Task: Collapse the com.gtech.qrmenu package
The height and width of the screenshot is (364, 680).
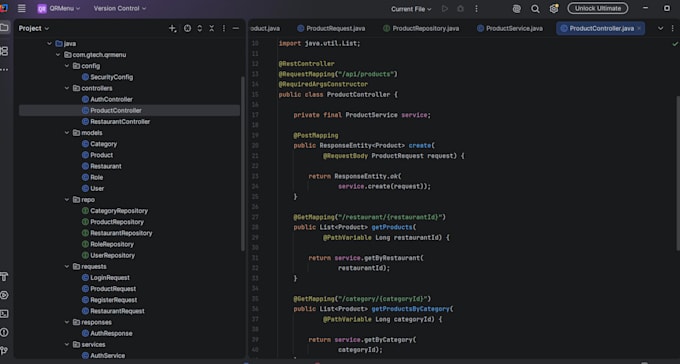Action: click(58, 55)
